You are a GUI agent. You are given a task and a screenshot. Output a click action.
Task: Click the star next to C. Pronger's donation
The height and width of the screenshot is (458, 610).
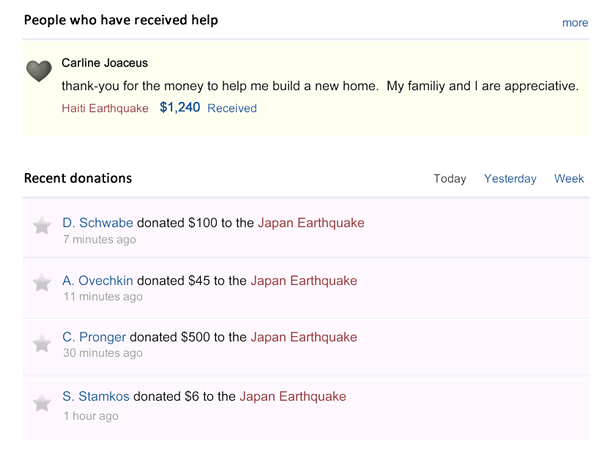(x=42, y=343)
